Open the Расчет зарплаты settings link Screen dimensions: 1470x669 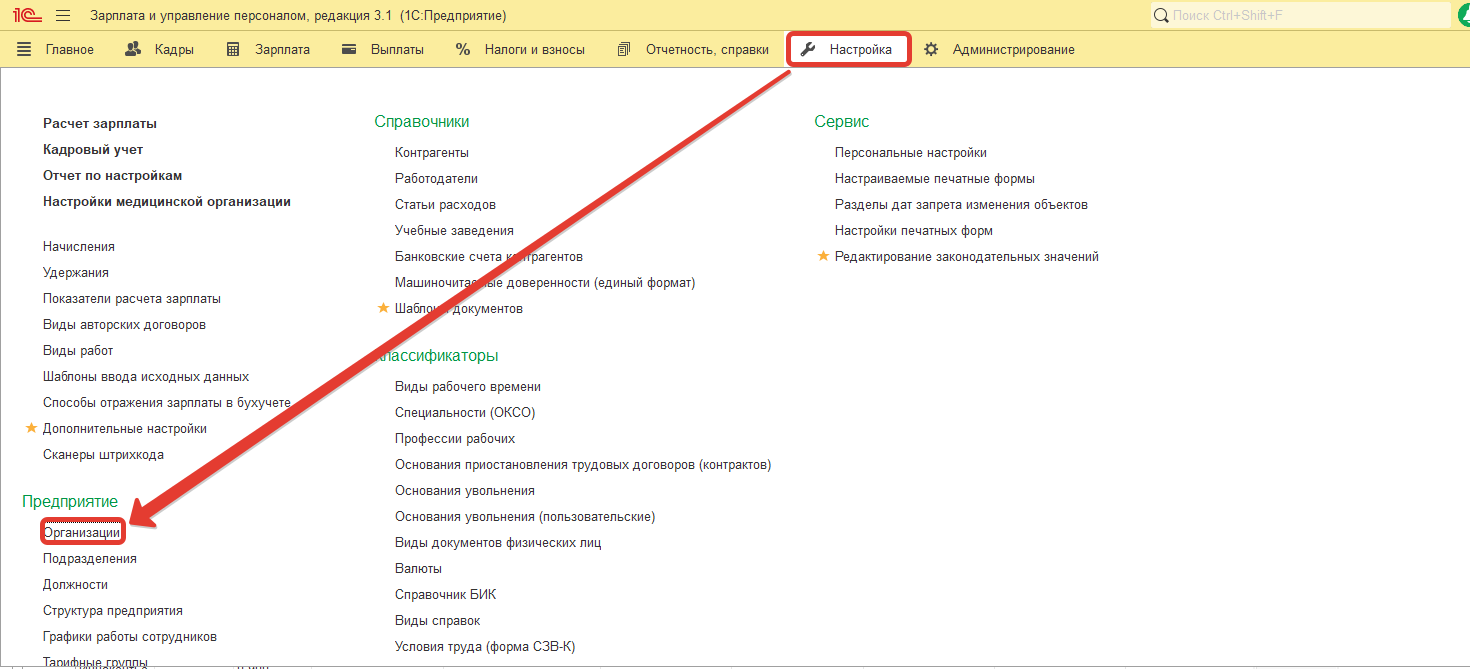tap(100, 124)
